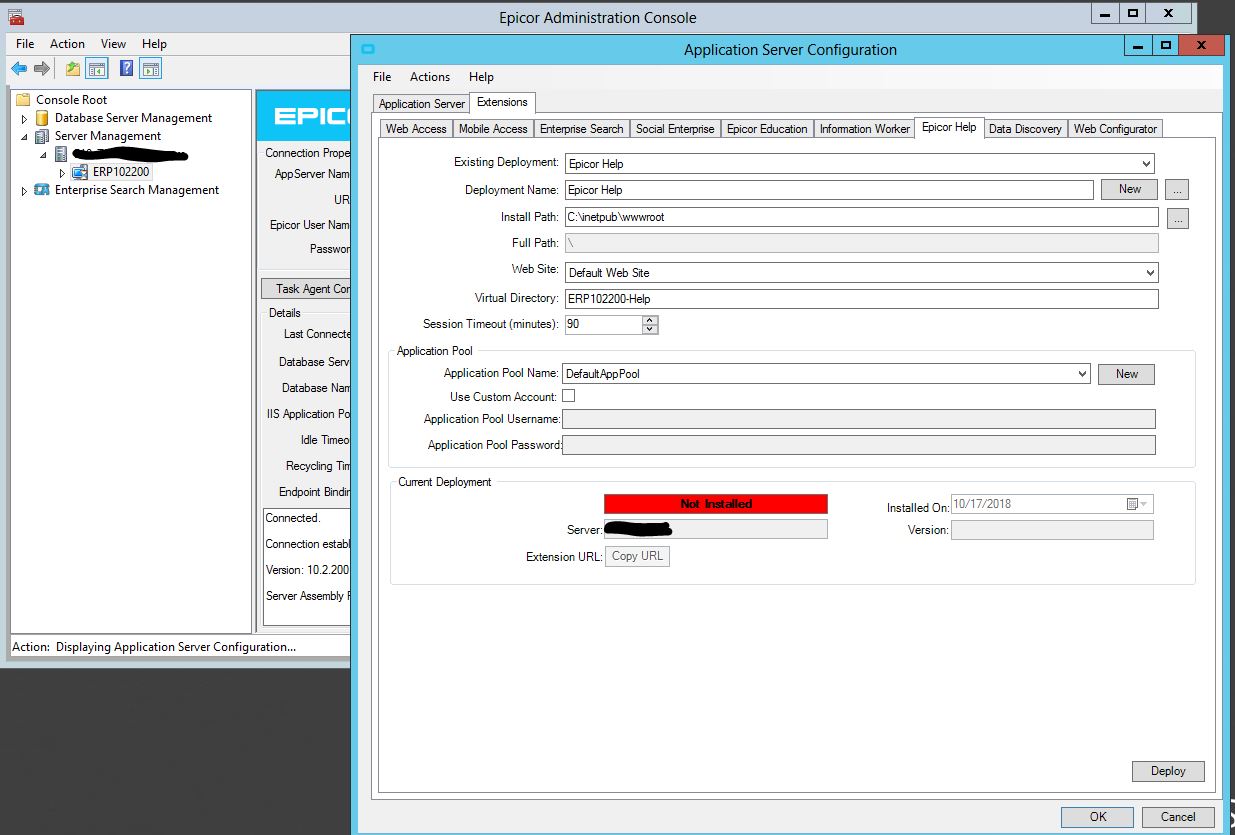Confirm with the OK button
The height and width of the screenshot is (835, 1235).
pyautogui.click(x=1098, y=817)
